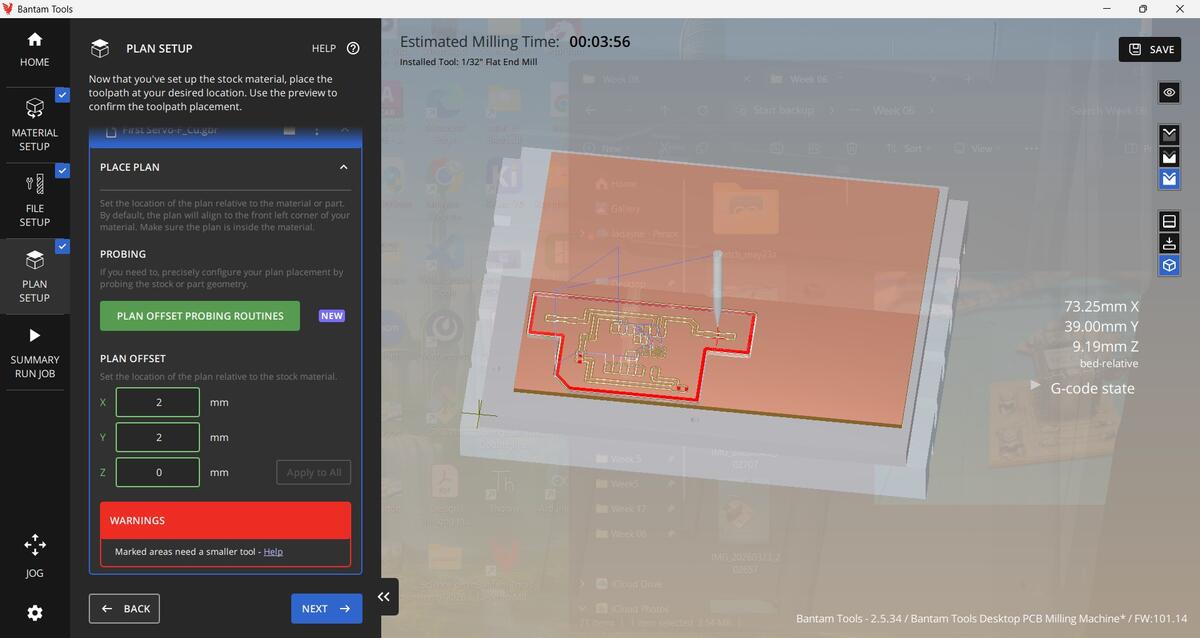
Task: Select the first material display mode icon
Action: coord(1169,134)
